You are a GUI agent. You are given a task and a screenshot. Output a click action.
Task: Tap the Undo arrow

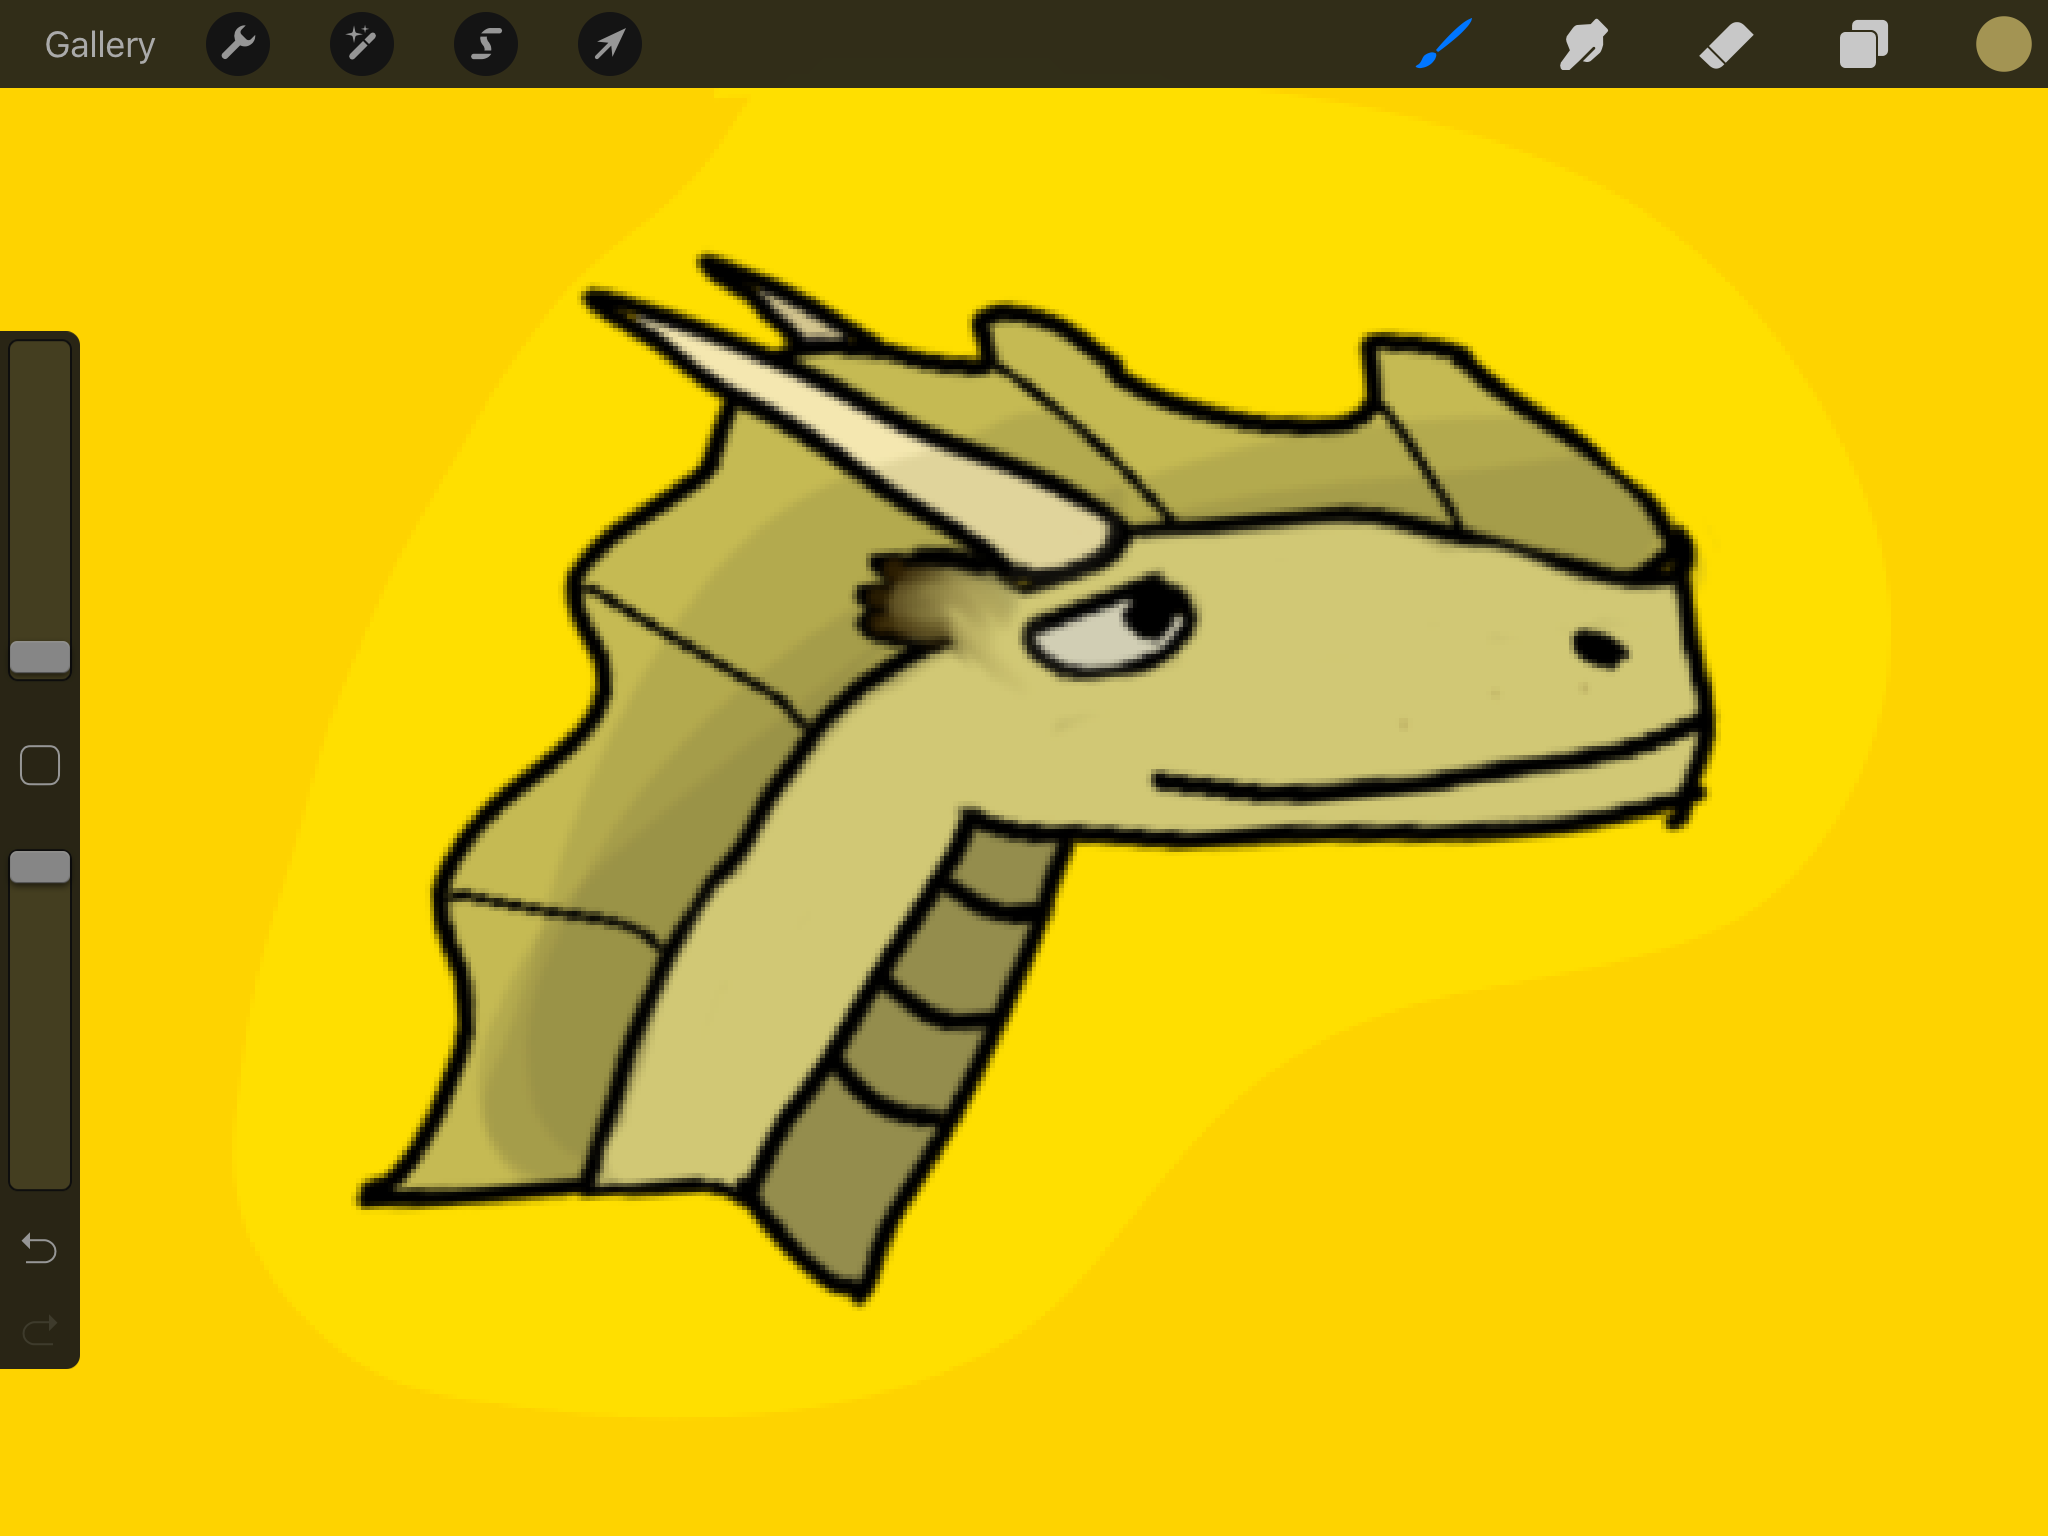point(40,1248)
